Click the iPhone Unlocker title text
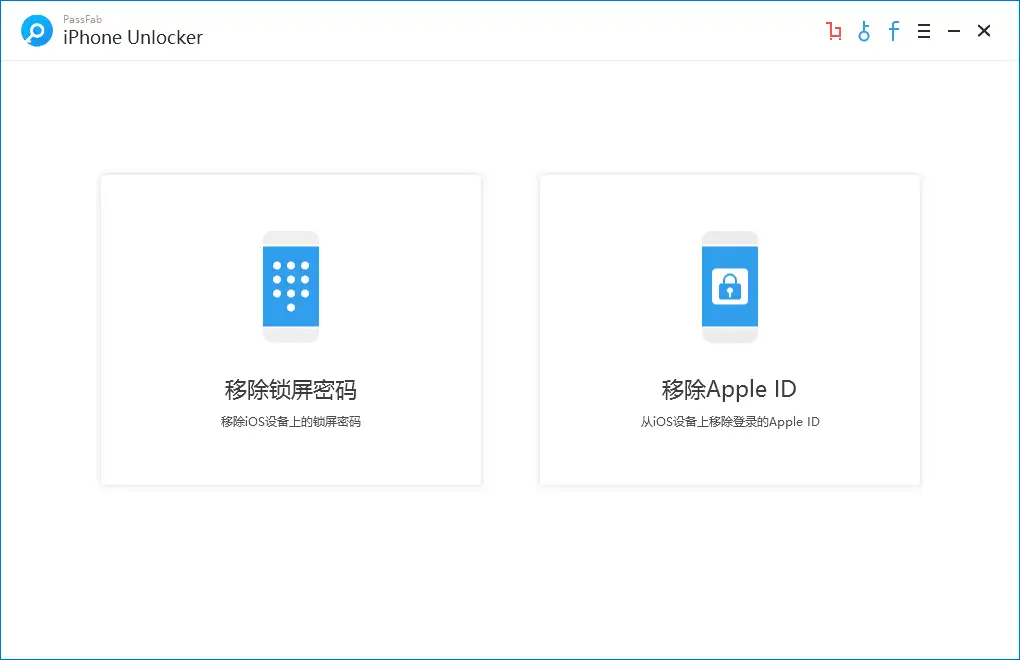This screenshot has height=660, width=1020. point(133,38)
